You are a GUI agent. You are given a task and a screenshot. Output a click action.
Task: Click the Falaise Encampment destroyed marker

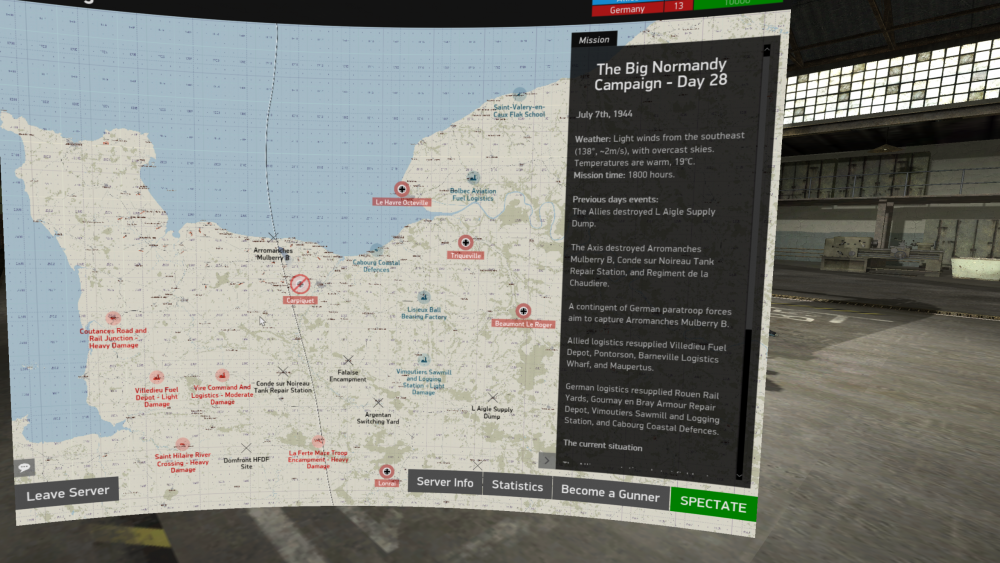[348, 360]
